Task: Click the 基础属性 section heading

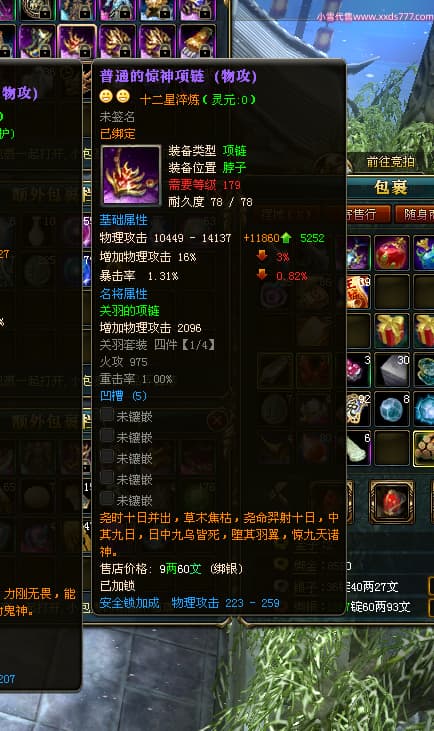Action: click(x=124, y=220)
